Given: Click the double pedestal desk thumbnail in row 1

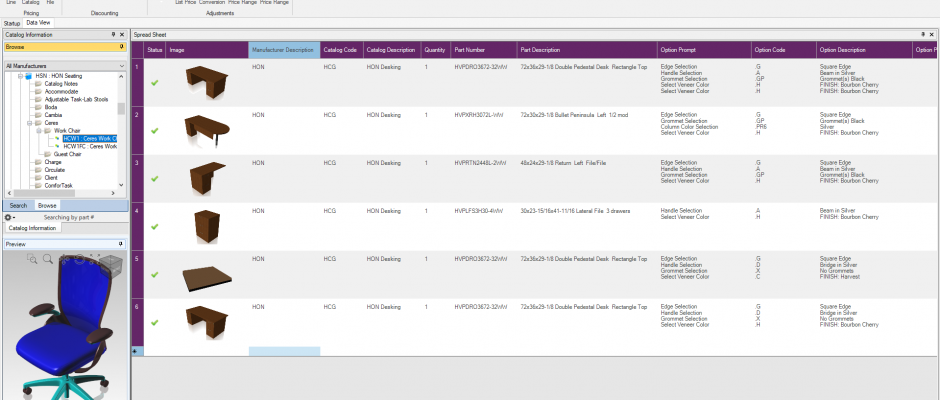Looking at the screenshot, I should pos(207,82).
